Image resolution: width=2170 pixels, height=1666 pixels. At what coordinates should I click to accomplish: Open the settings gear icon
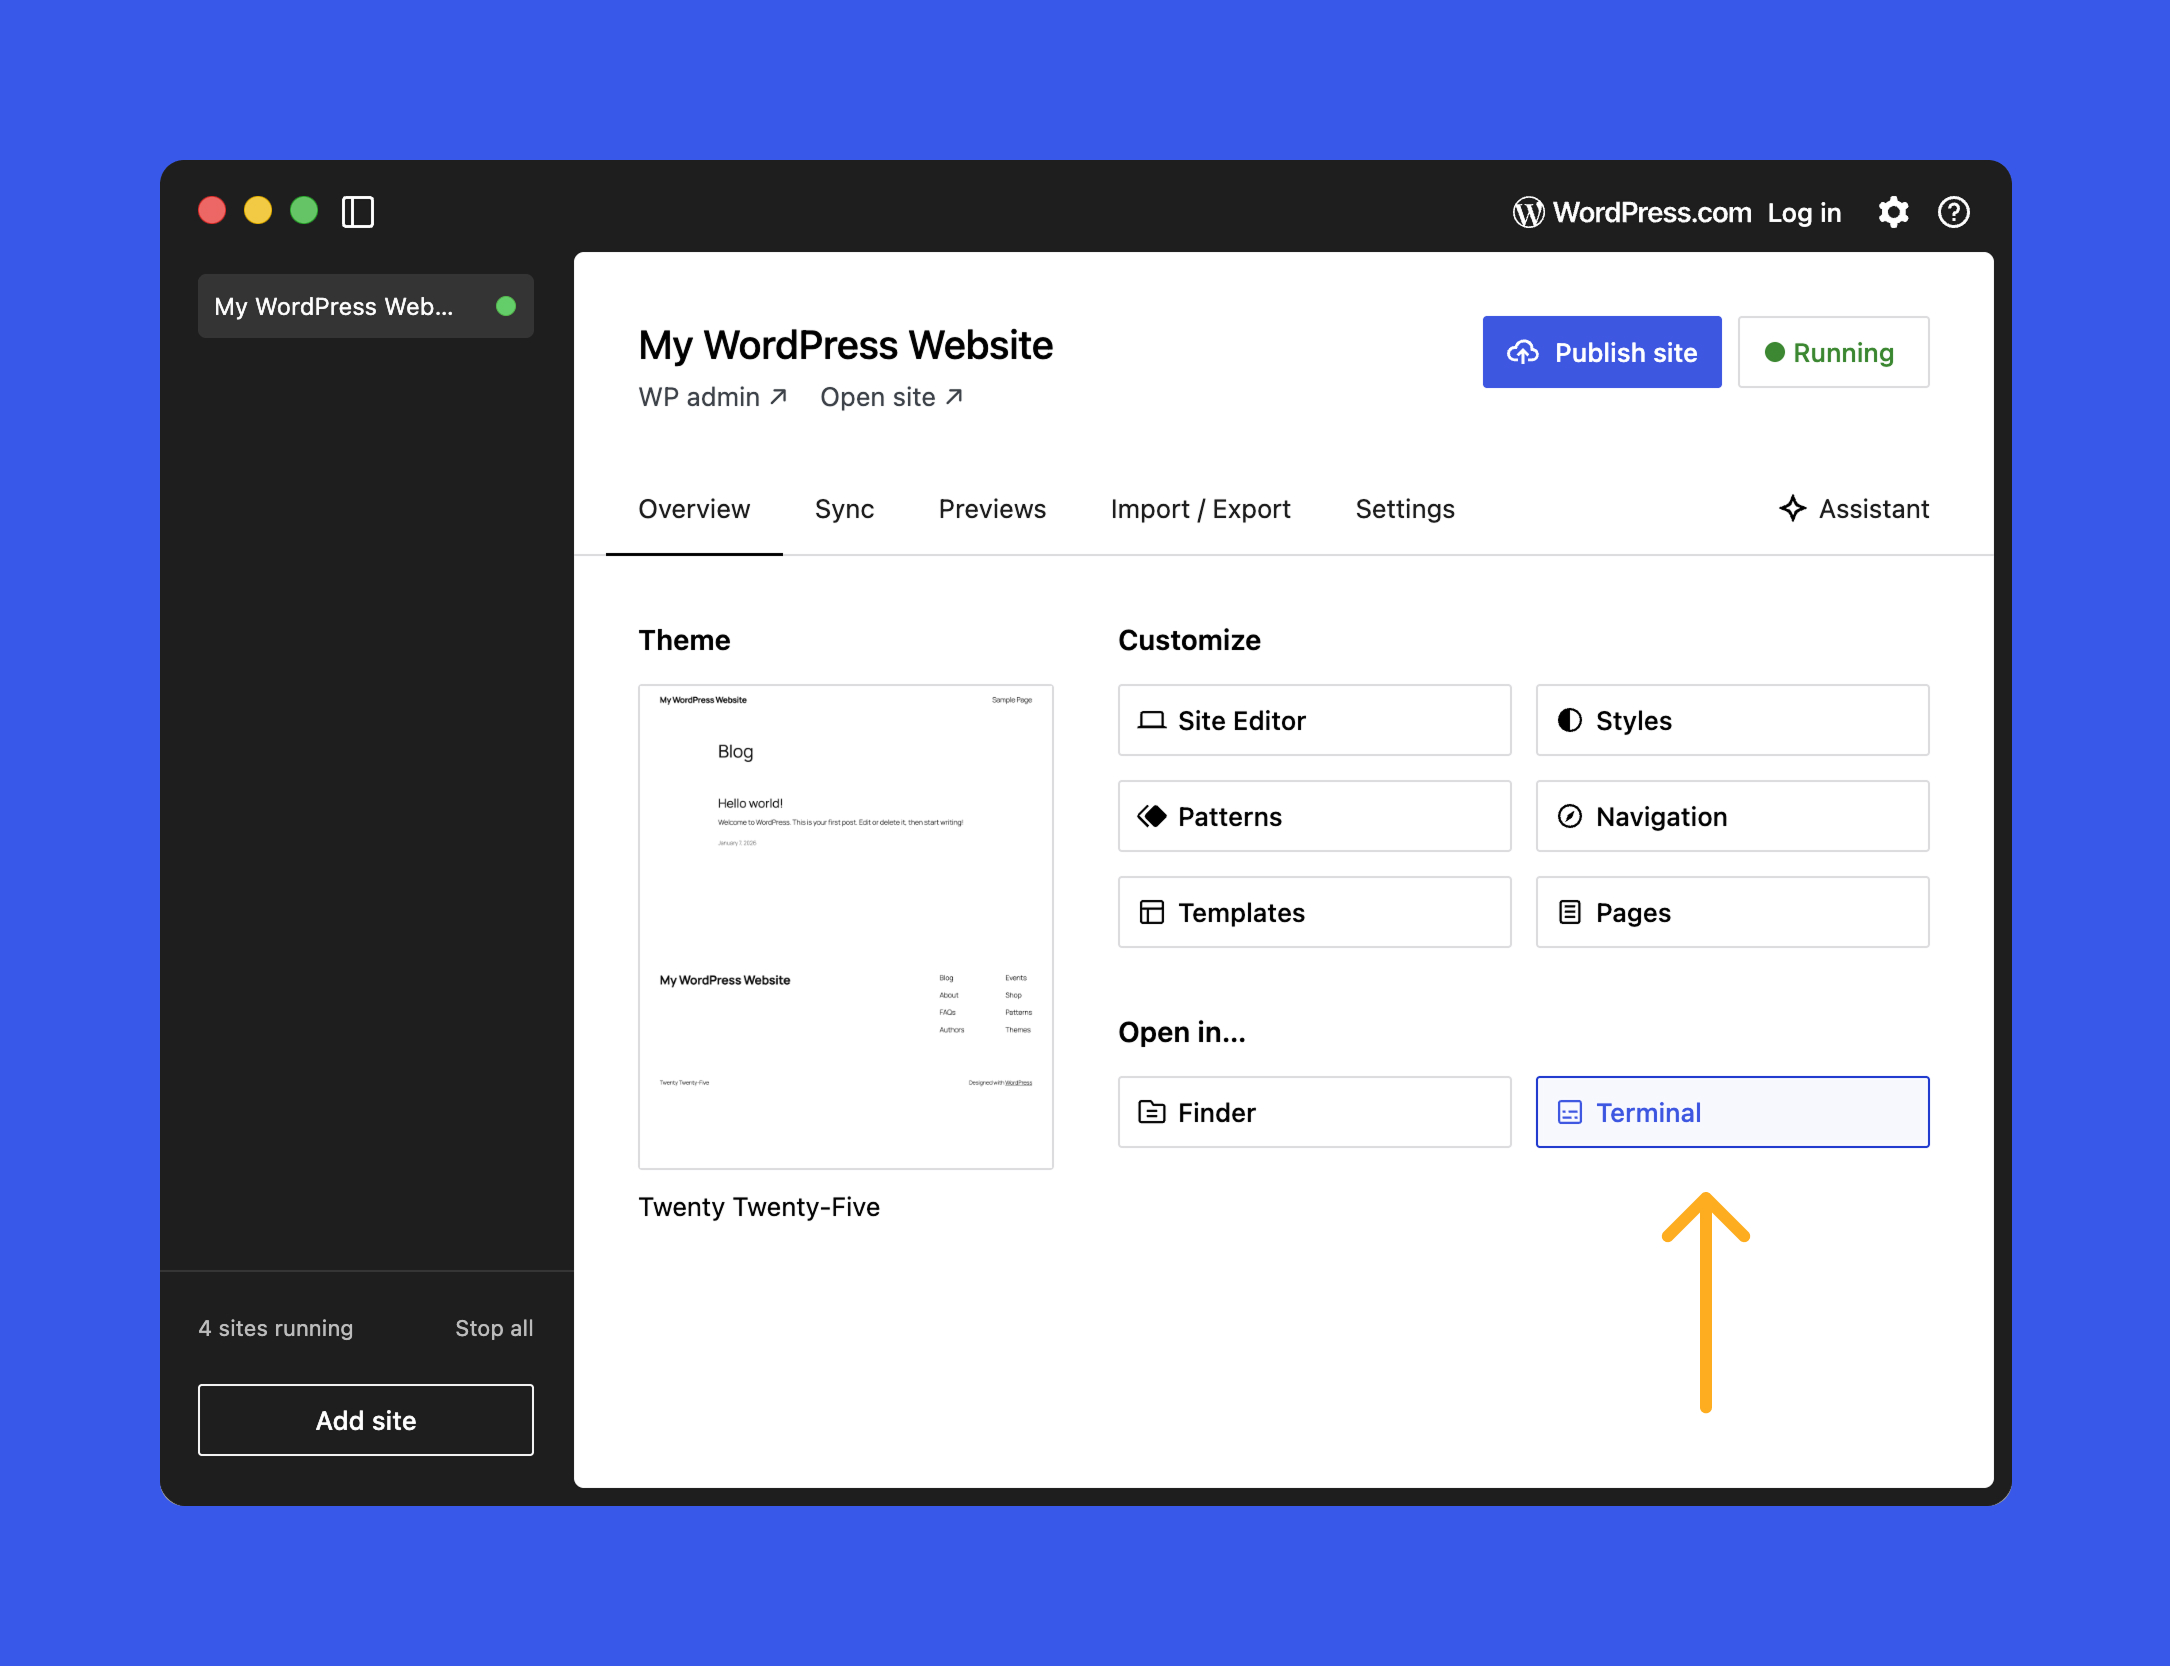[1893, 212]
